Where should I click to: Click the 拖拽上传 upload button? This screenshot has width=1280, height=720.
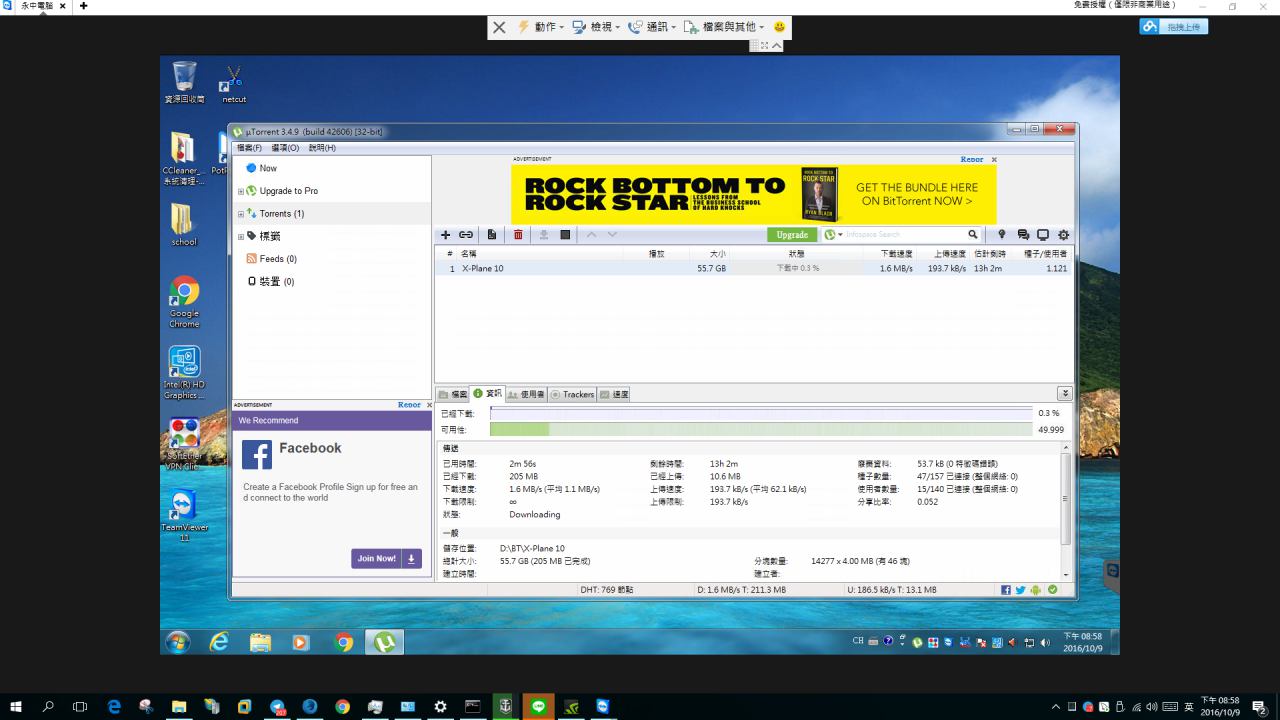(x=1174, y=27)
